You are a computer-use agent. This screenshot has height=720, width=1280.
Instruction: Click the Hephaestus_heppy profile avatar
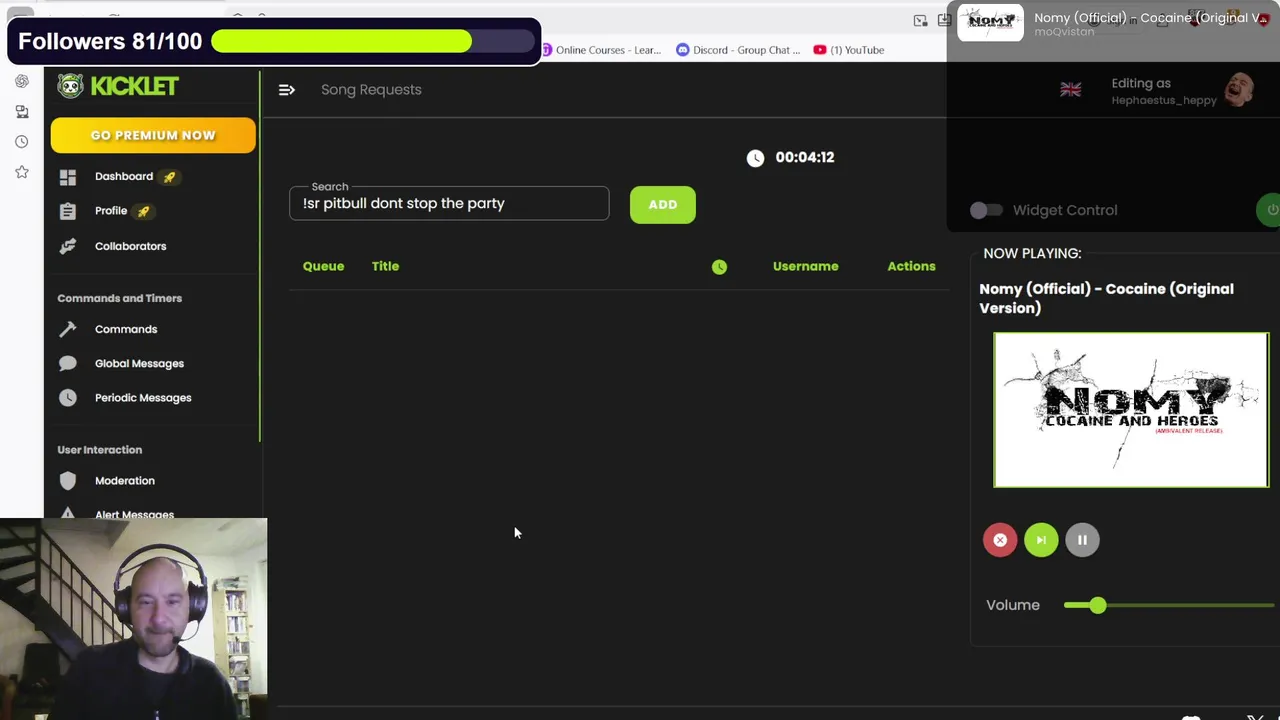(x=1240, y=90)
